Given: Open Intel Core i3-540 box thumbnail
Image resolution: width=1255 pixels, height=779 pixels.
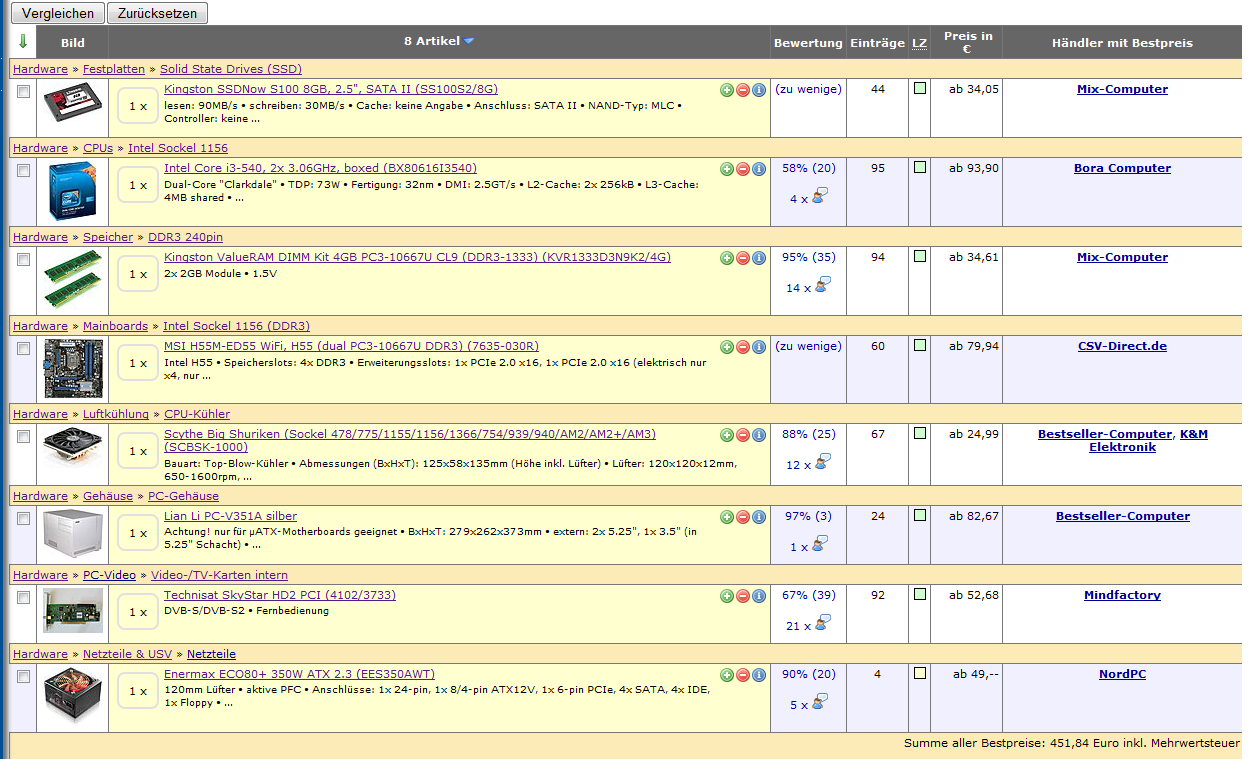Looking at the screenshot, I should click(72, 192).
